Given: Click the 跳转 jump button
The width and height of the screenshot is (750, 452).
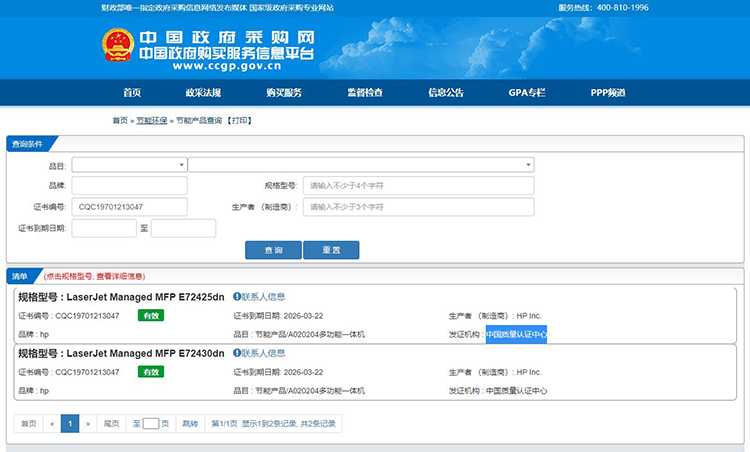Looking at the screenshot, I should coord(190,423).
